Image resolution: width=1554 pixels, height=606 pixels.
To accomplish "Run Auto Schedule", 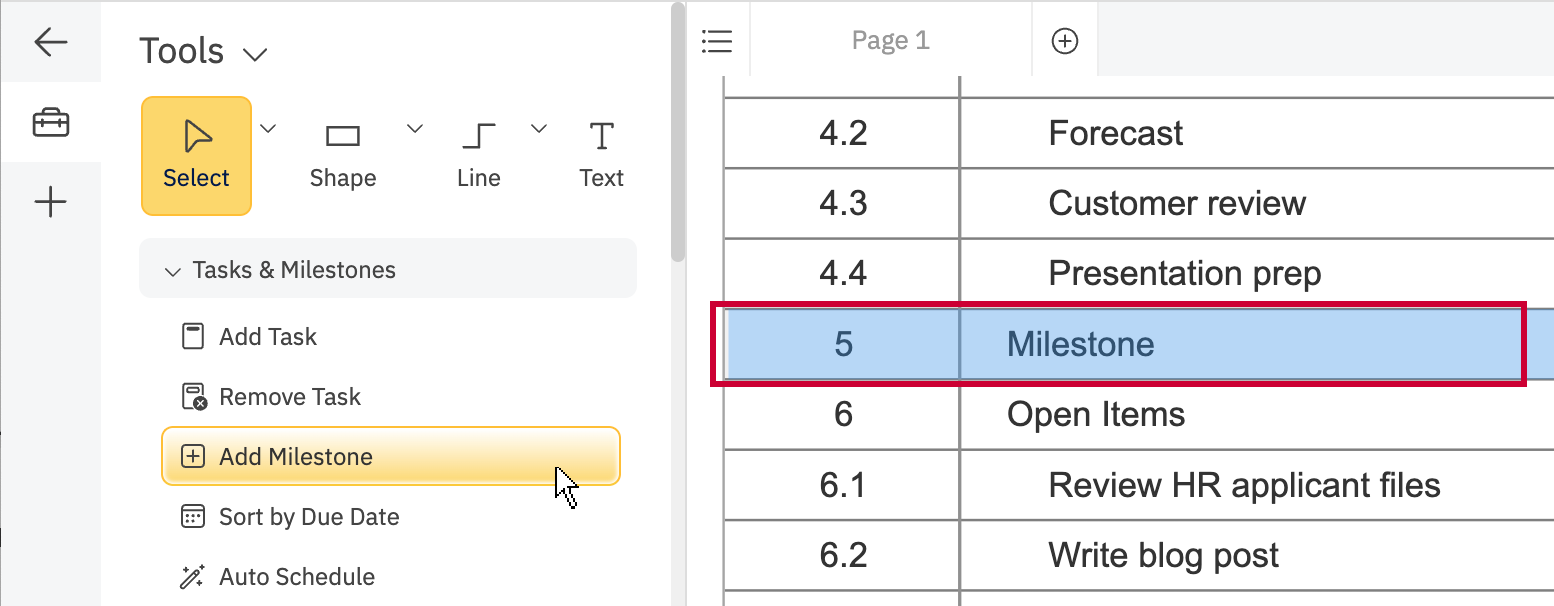I will [x=296, y=577].
